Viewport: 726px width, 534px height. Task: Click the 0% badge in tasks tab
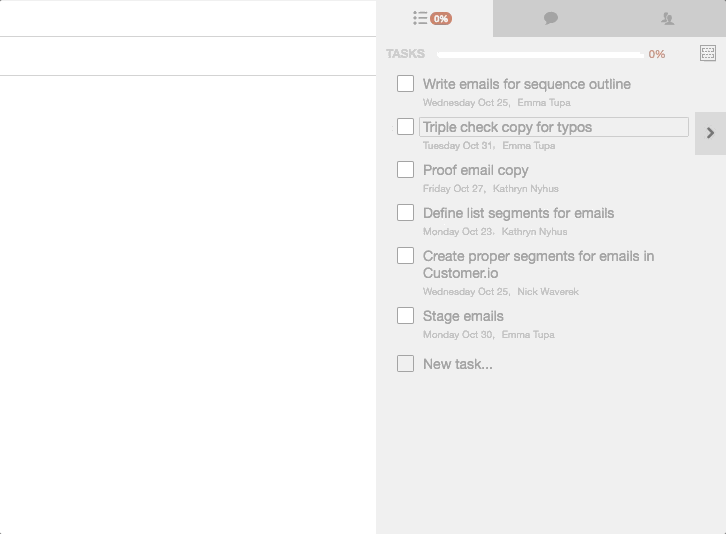coord(441,19)
